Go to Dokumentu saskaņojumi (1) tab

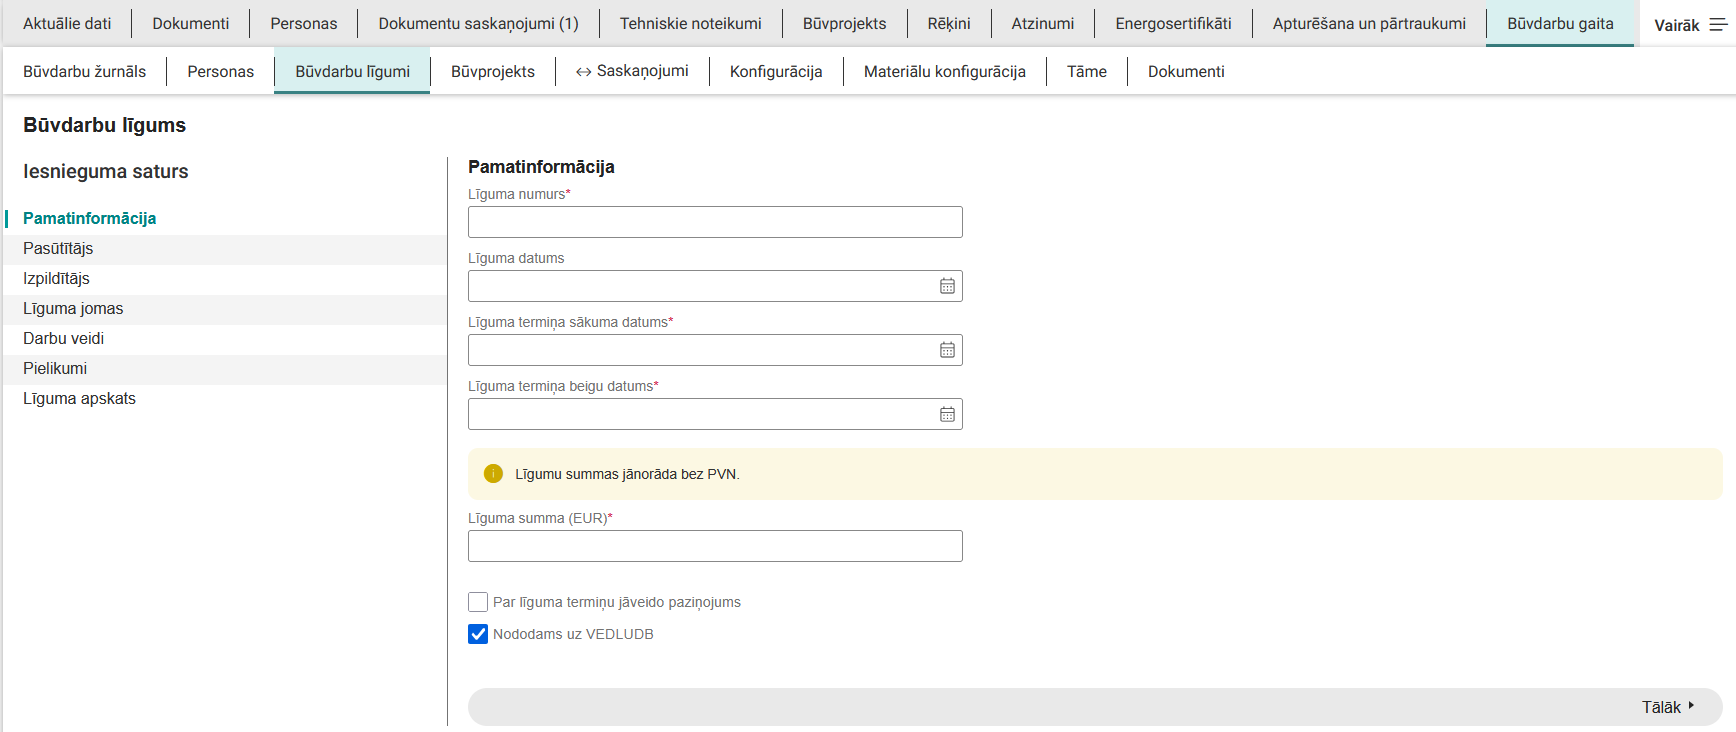[478, 23]
